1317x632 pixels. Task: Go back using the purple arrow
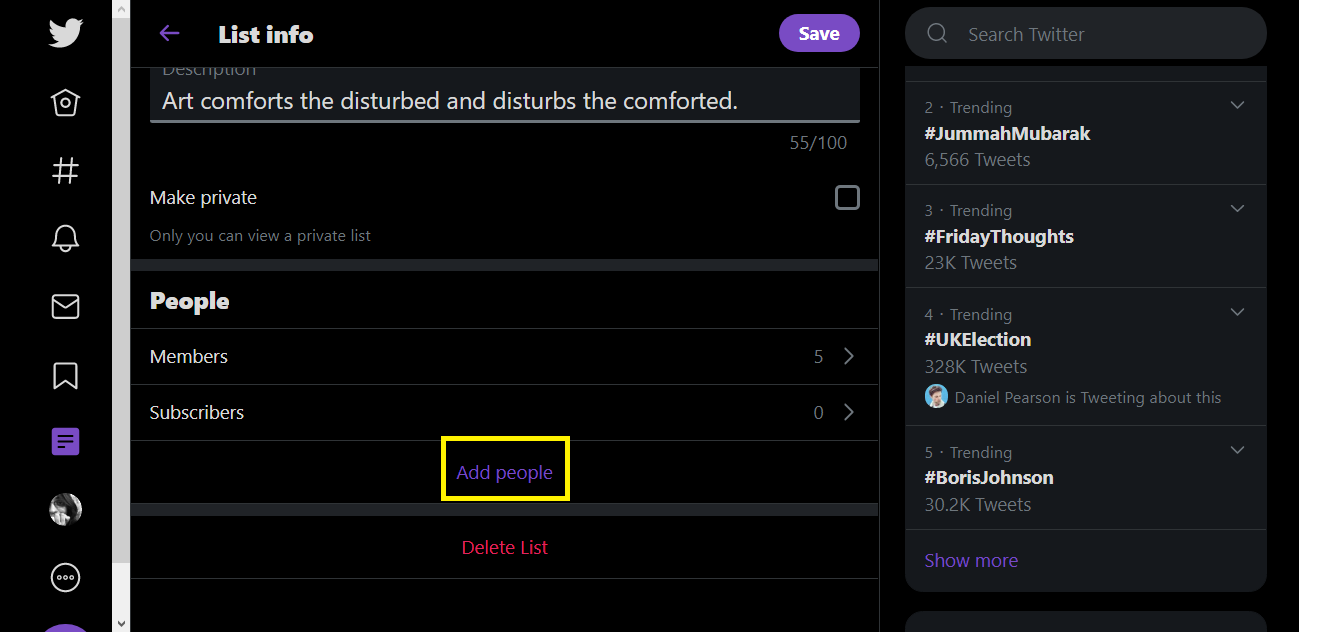point(169,33)
